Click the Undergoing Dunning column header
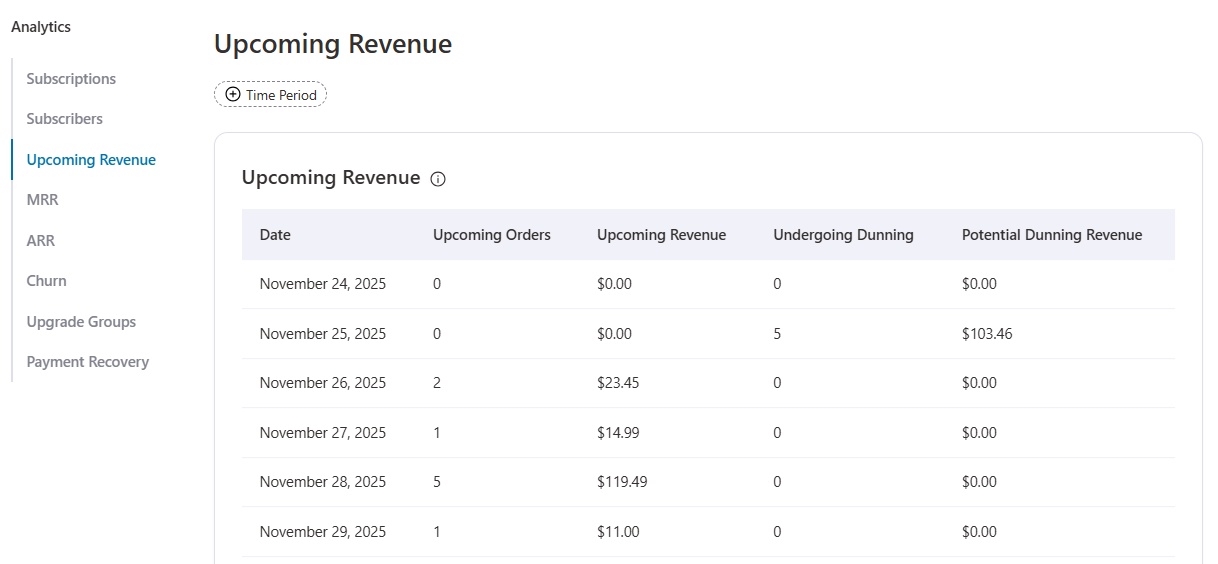Screen dimensions: 1218x564 click(843, 235)
